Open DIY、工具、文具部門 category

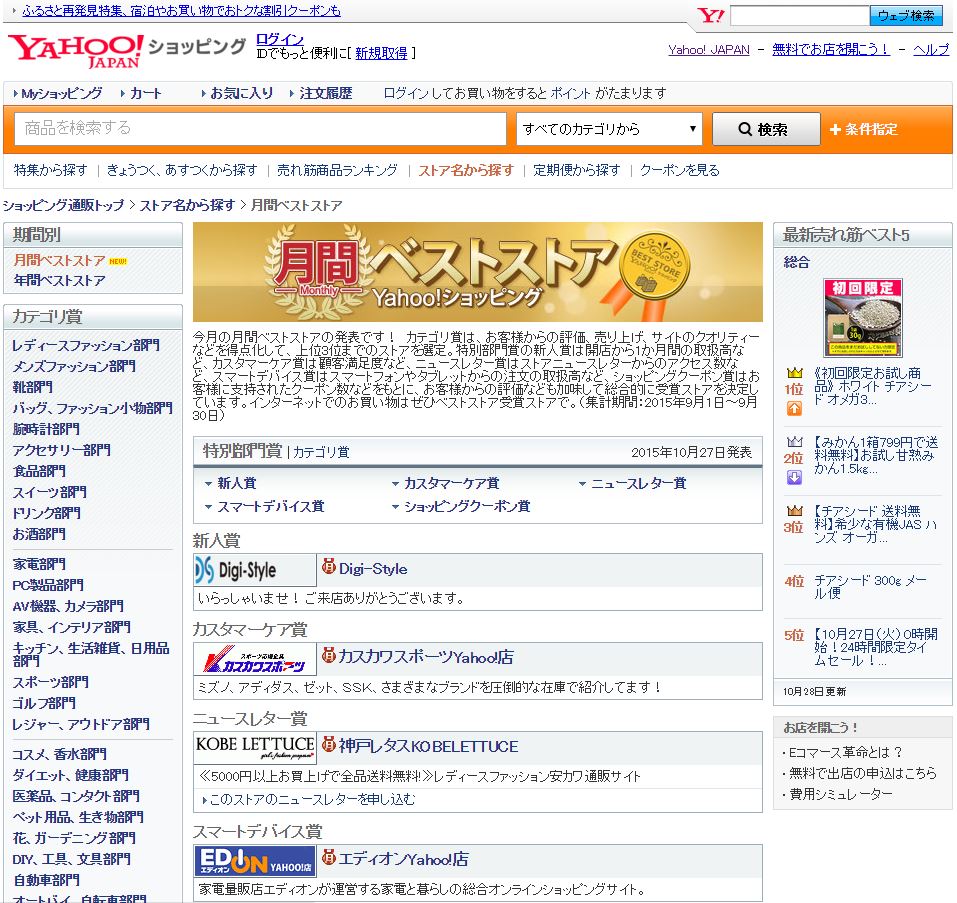[x=71, y=860]
